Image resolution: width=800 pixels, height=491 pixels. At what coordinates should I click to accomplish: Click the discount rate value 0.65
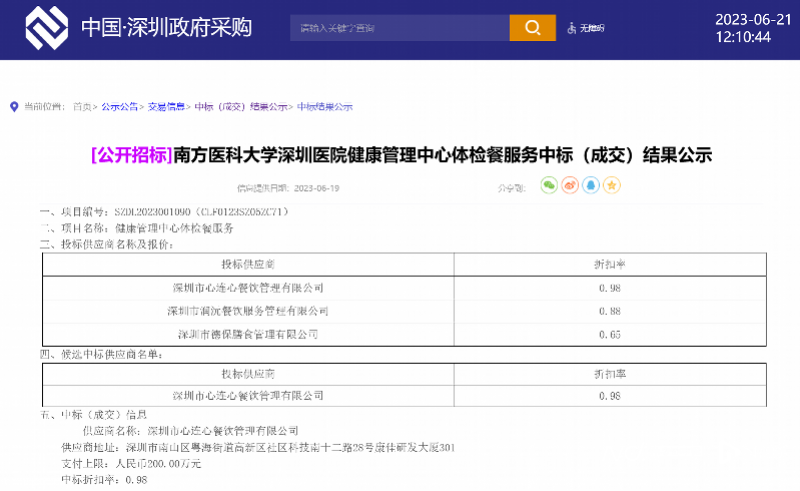click(610, 335)
